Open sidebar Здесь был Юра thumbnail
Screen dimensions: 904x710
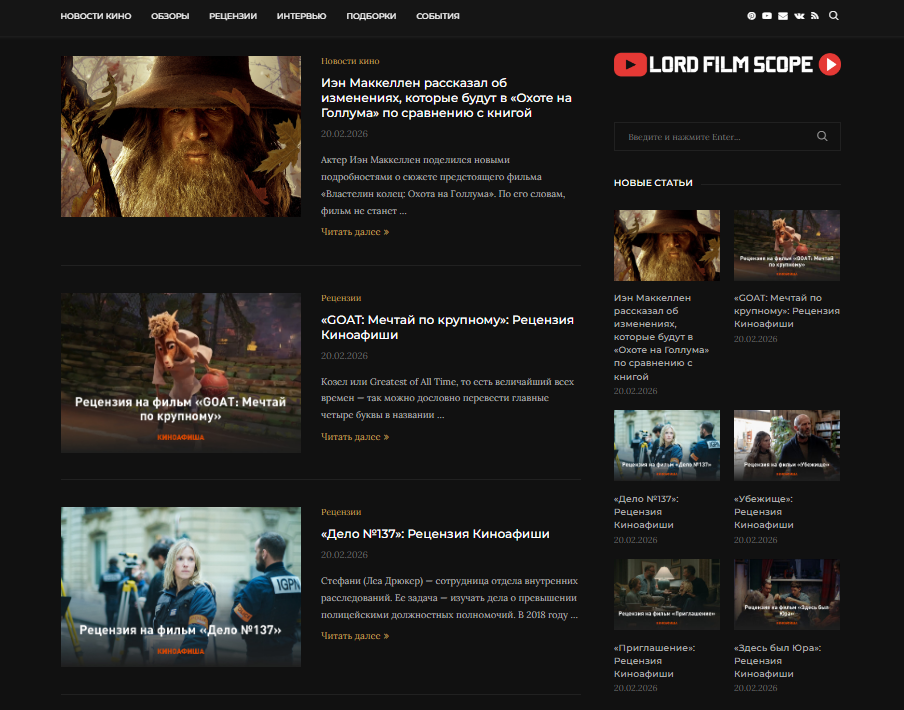(787, 594)
